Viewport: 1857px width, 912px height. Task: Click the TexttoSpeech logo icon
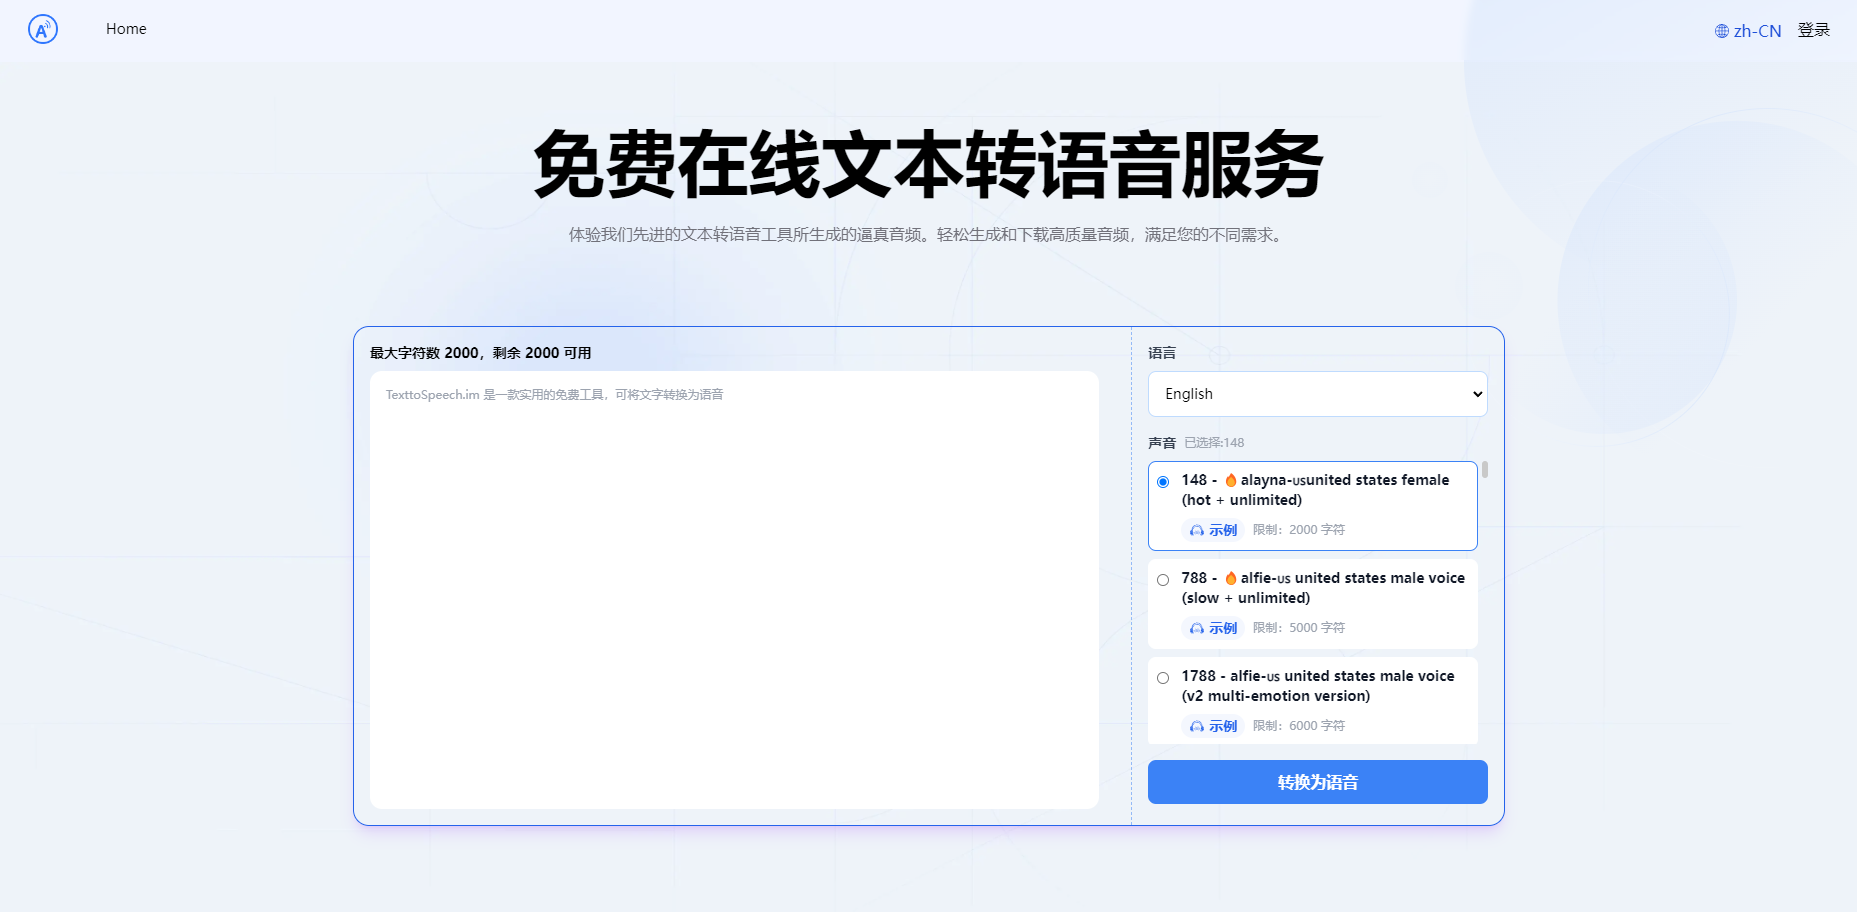click(x=43, y=30)
